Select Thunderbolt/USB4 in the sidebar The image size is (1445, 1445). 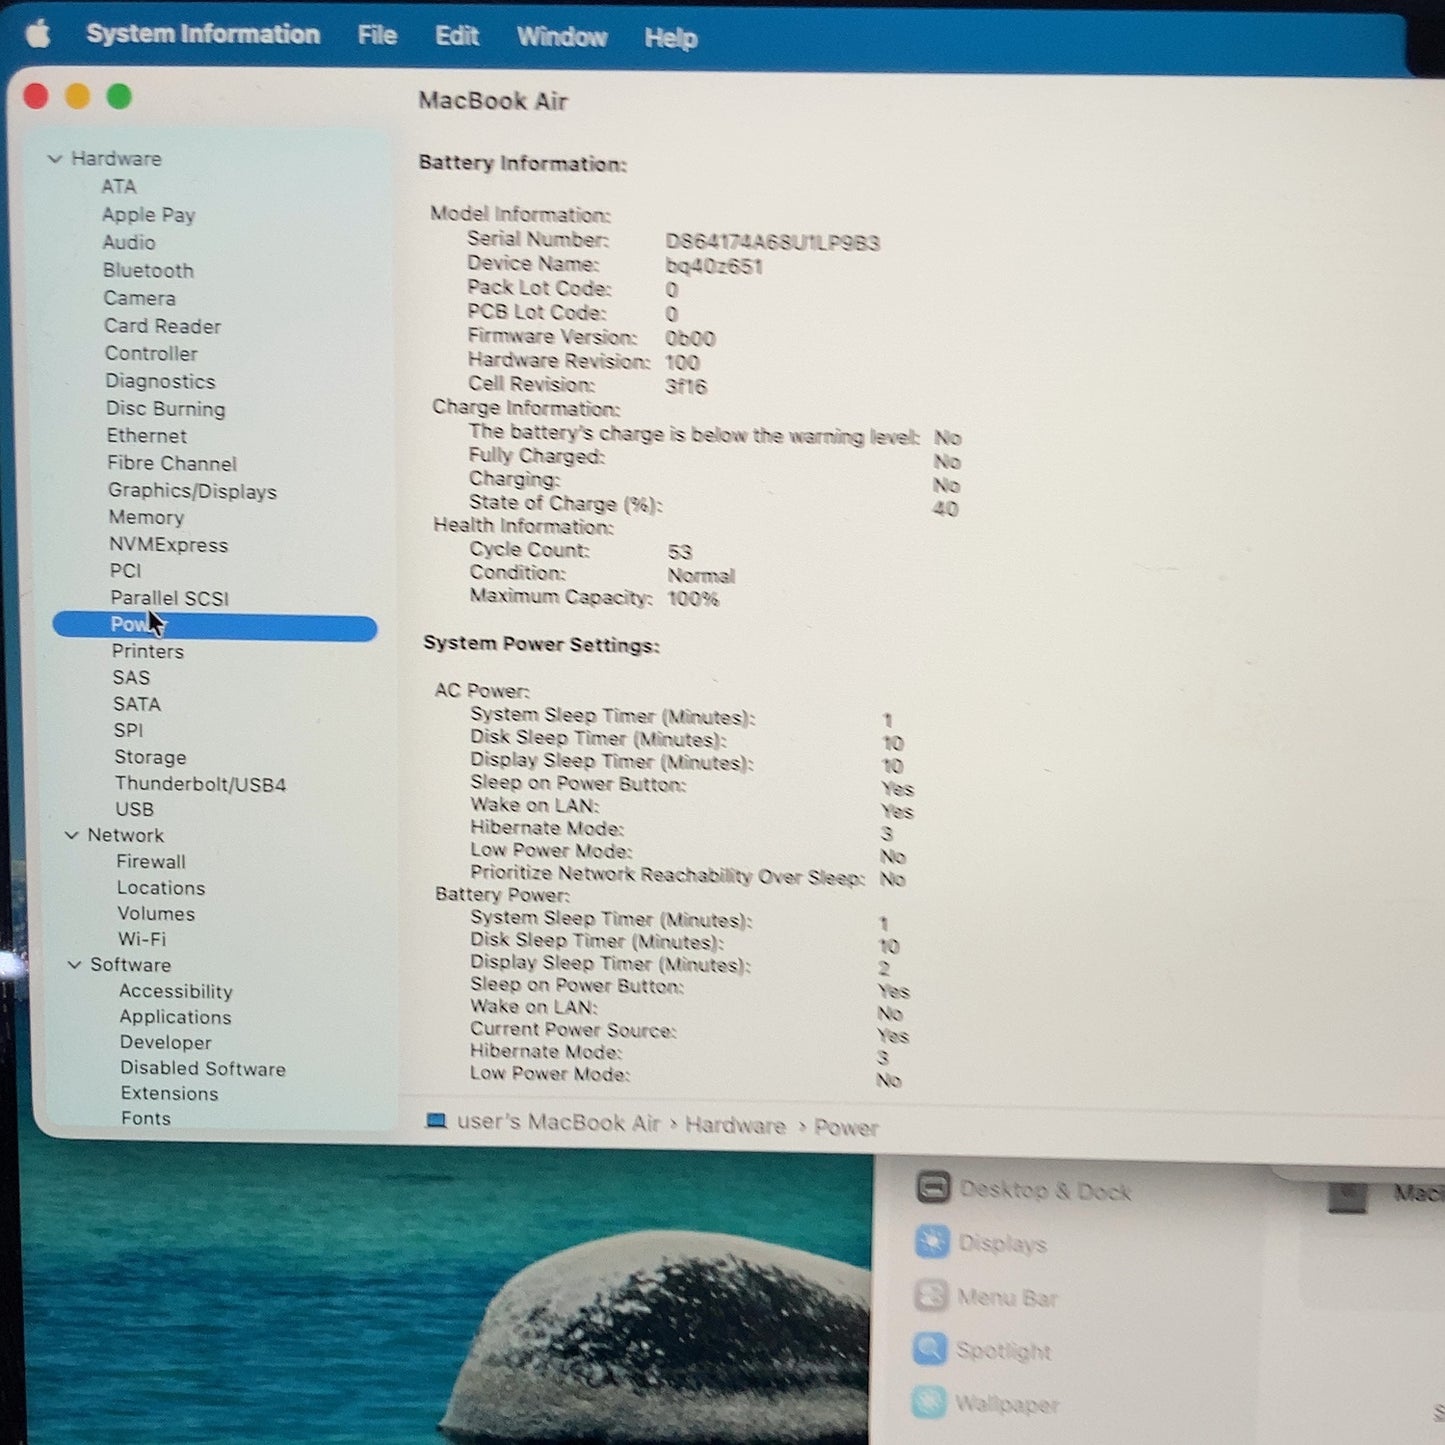[x=200, y=784]
